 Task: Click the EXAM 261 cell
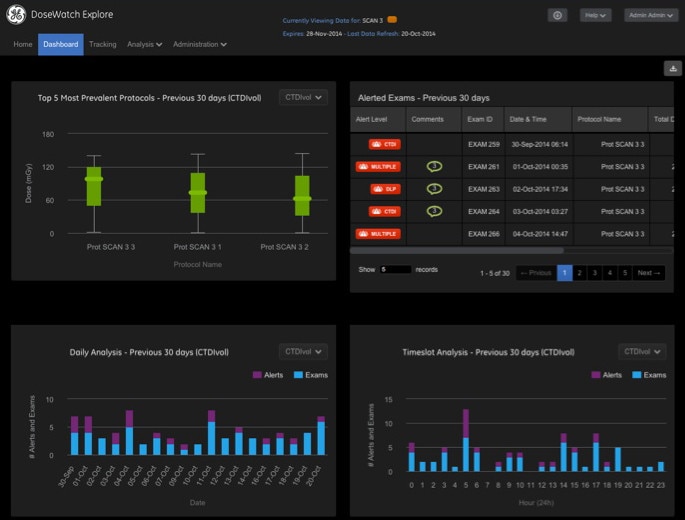click(x=484, y=166)
